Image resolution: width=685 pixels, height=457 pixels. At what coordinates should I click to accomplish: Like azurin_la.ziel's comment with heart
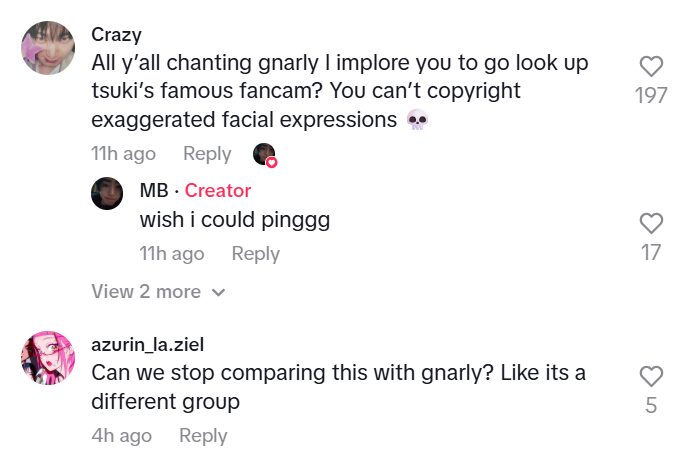point(651,377)
